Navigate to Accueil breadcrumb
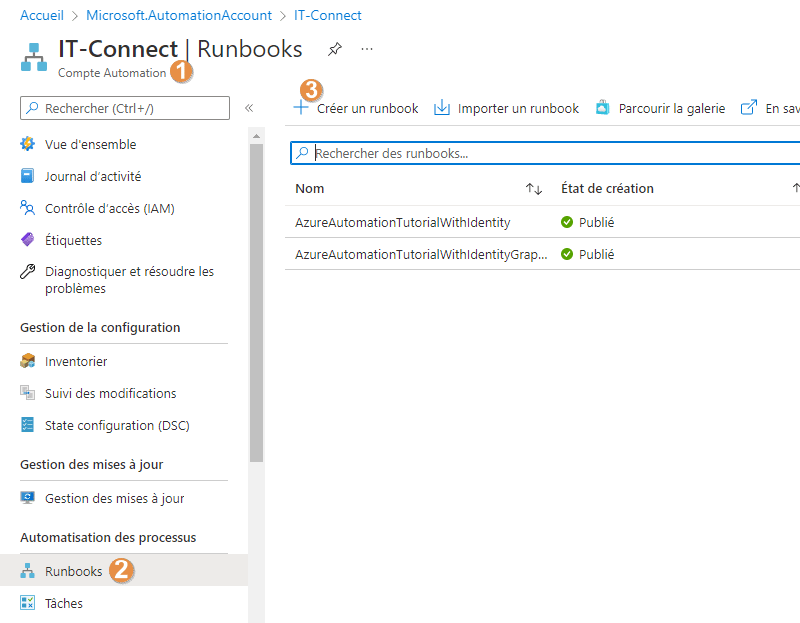The width and height of the screenshot is (800, 623). pos(42,15)
